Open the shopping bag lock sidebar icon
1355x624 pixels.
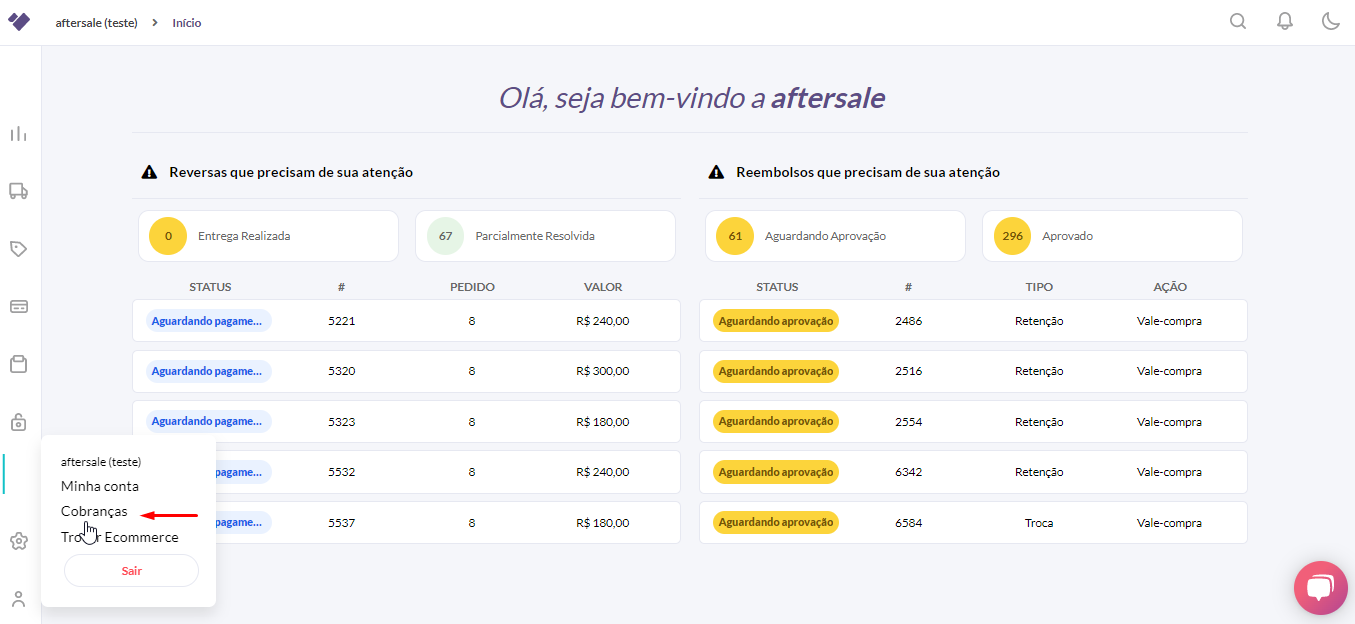click(18, 421)
